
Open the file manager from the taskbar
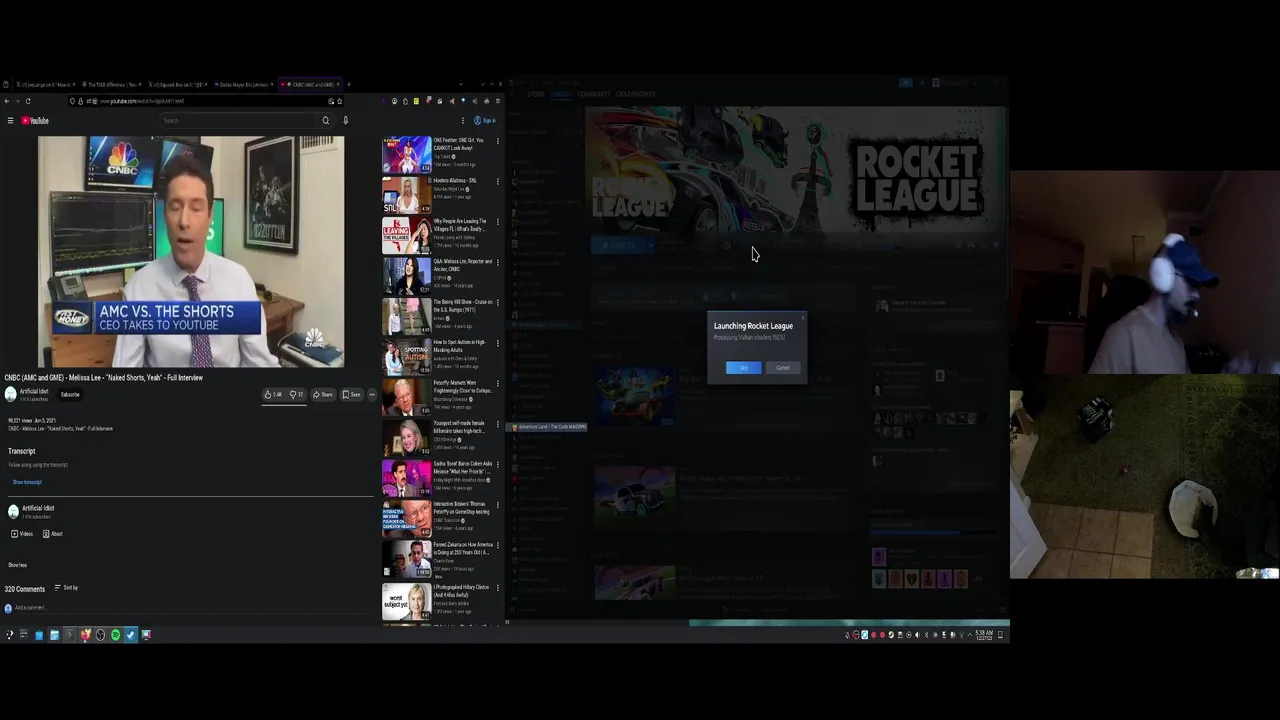click(54, 635)
